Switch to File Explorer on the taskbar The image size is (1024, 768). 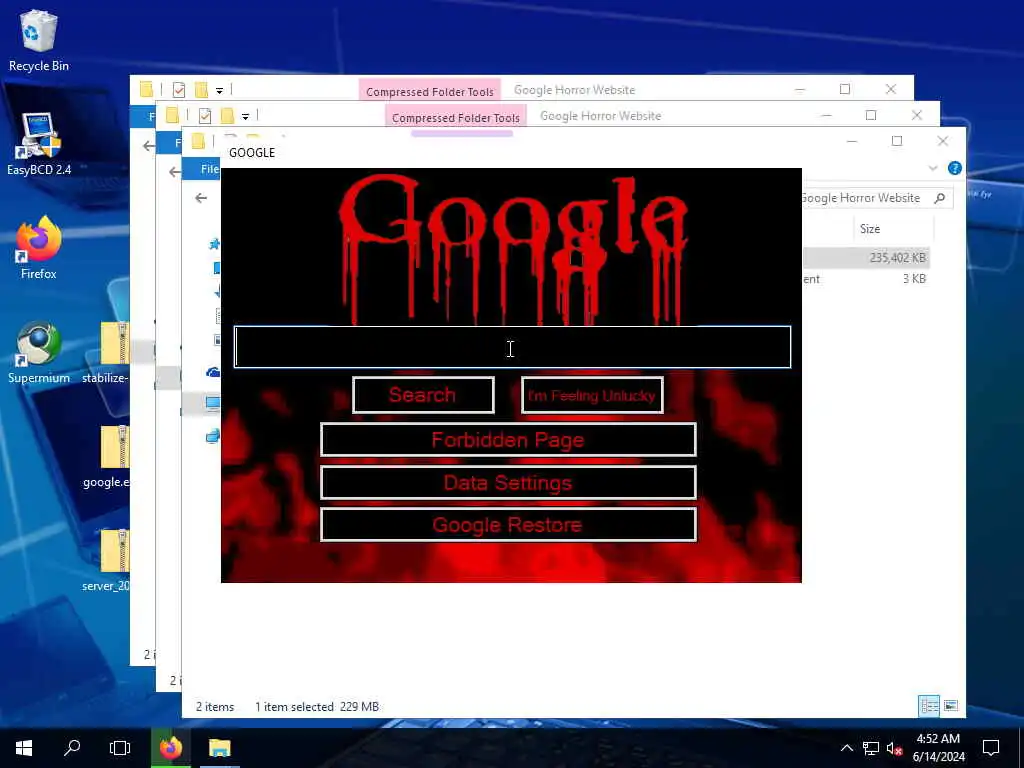coord(219,747)
